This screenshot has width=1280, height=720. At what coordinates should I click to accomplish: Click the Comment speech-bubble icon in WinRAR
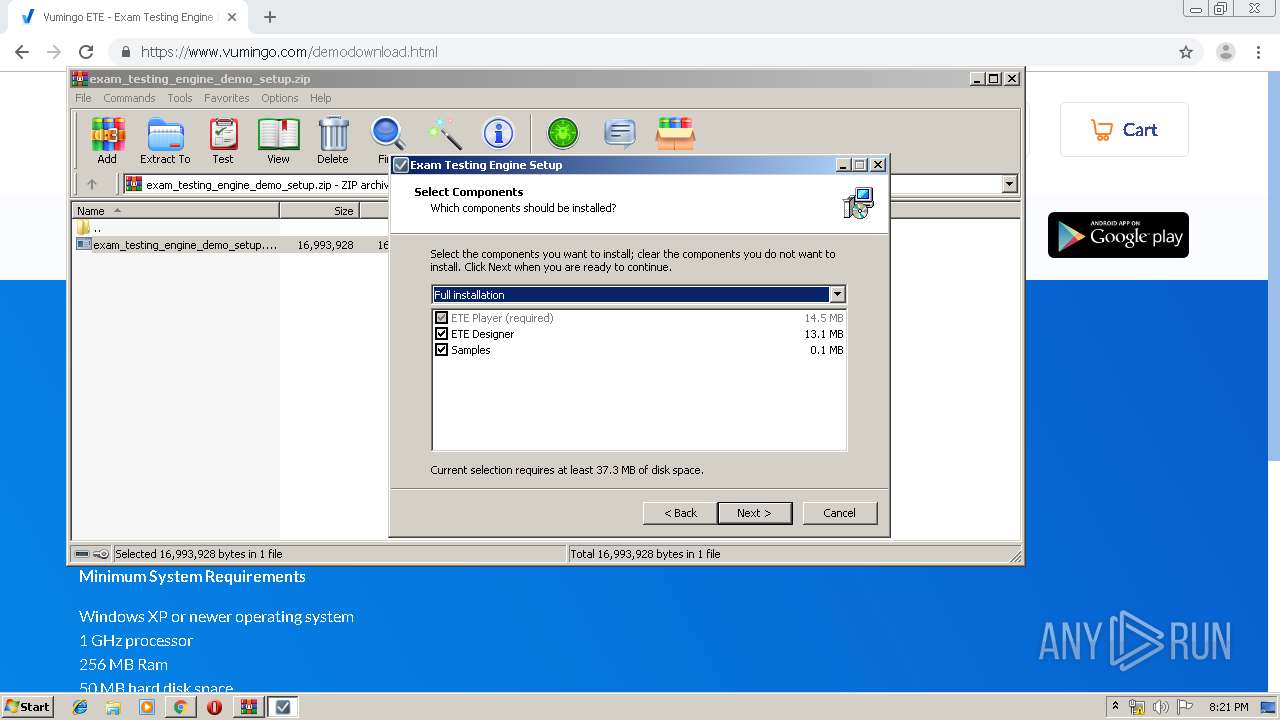[x=620, y=133]
